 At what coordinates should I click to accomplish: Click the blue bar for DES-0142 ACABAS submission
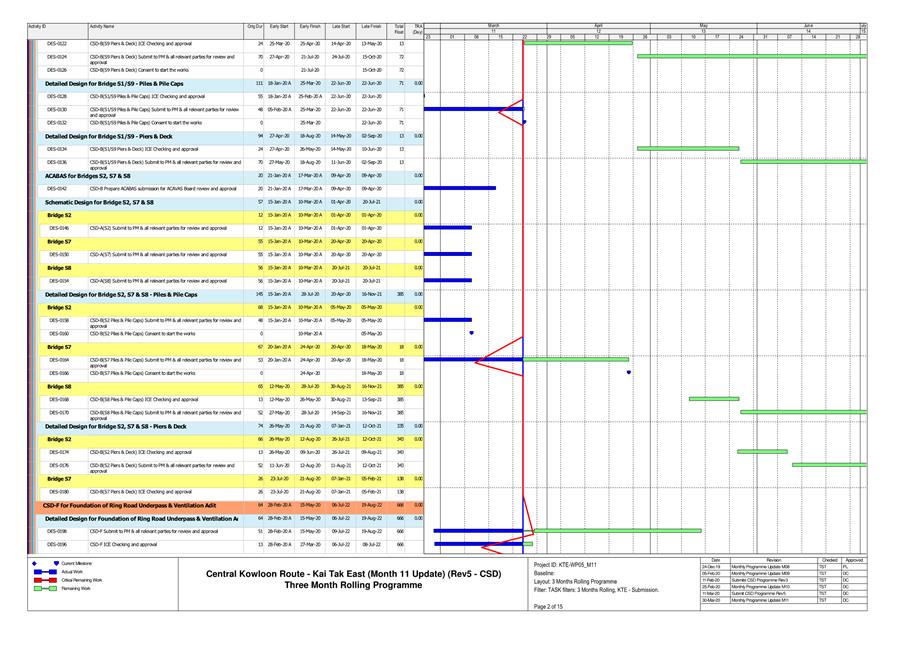459,188
